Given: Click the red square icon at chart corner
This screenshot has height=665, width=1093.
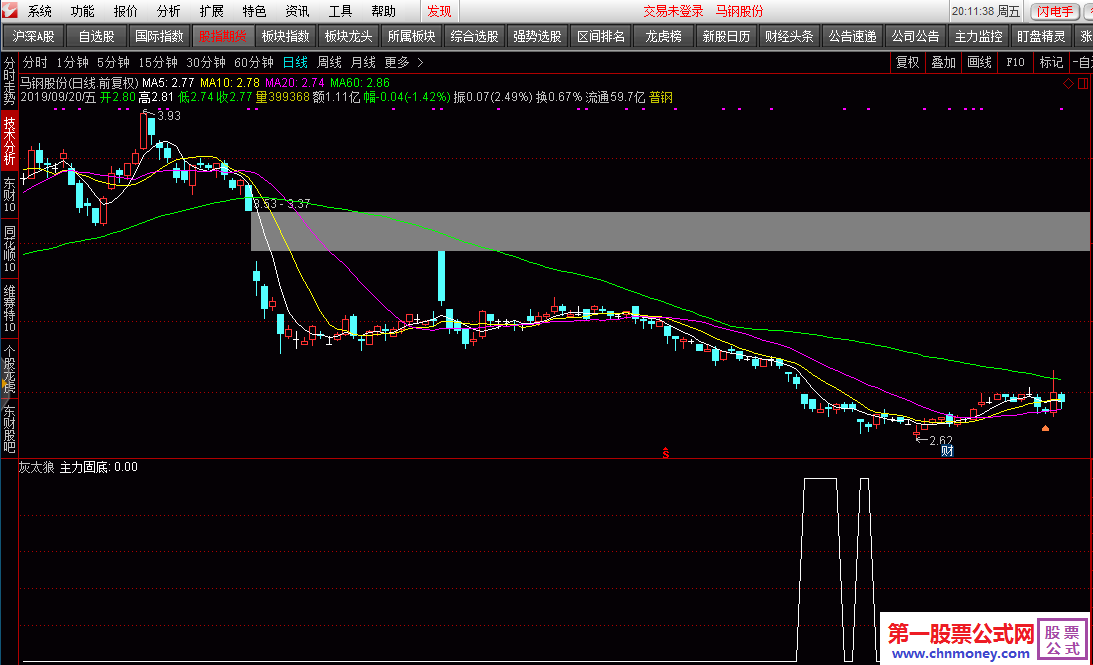Looking at the screenshot, I should click(1083, 84).
